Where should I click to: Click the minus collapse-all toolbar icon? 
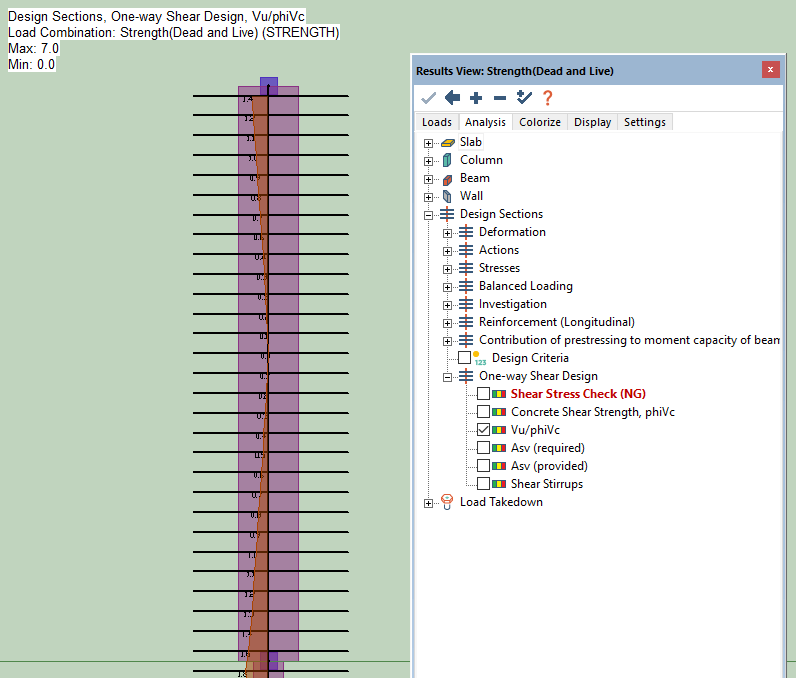tap(500, 98)
